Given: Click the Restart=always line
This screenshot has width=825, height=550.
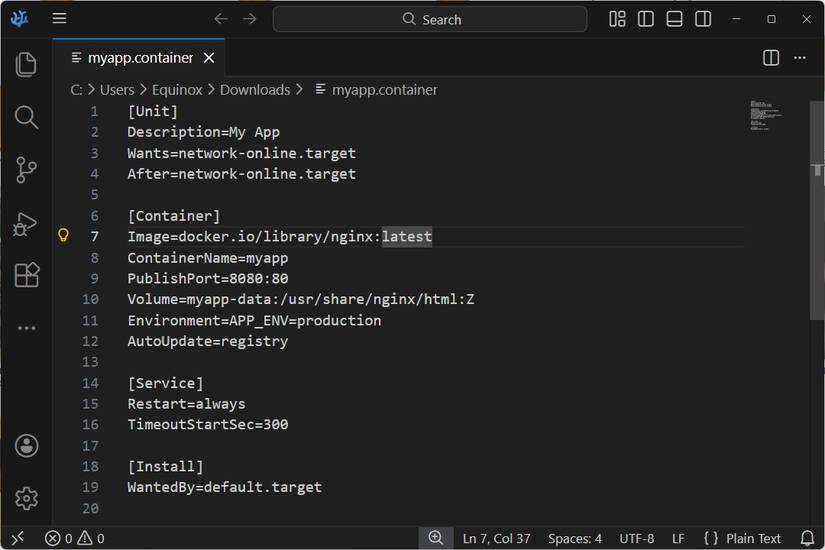Looking at the screenshot, I should point(186,404).
